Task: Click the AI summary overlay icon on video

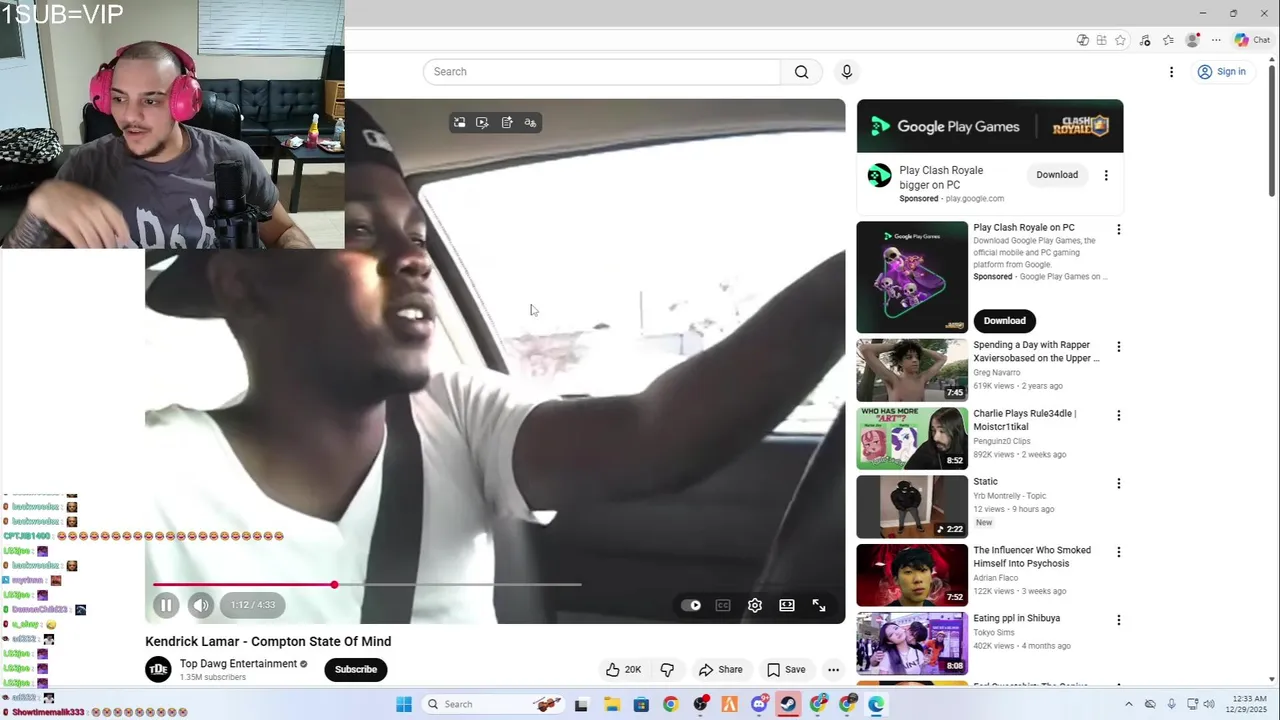Action: pyautogui.click(x=507, y=122)
